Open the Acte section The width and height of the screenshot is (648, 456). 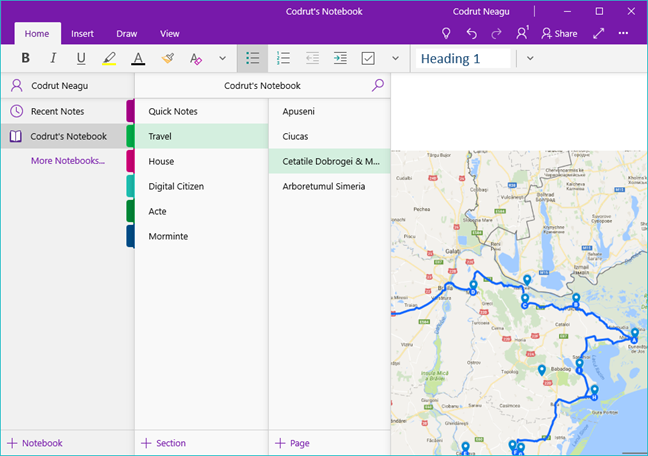tap(202, 211)
